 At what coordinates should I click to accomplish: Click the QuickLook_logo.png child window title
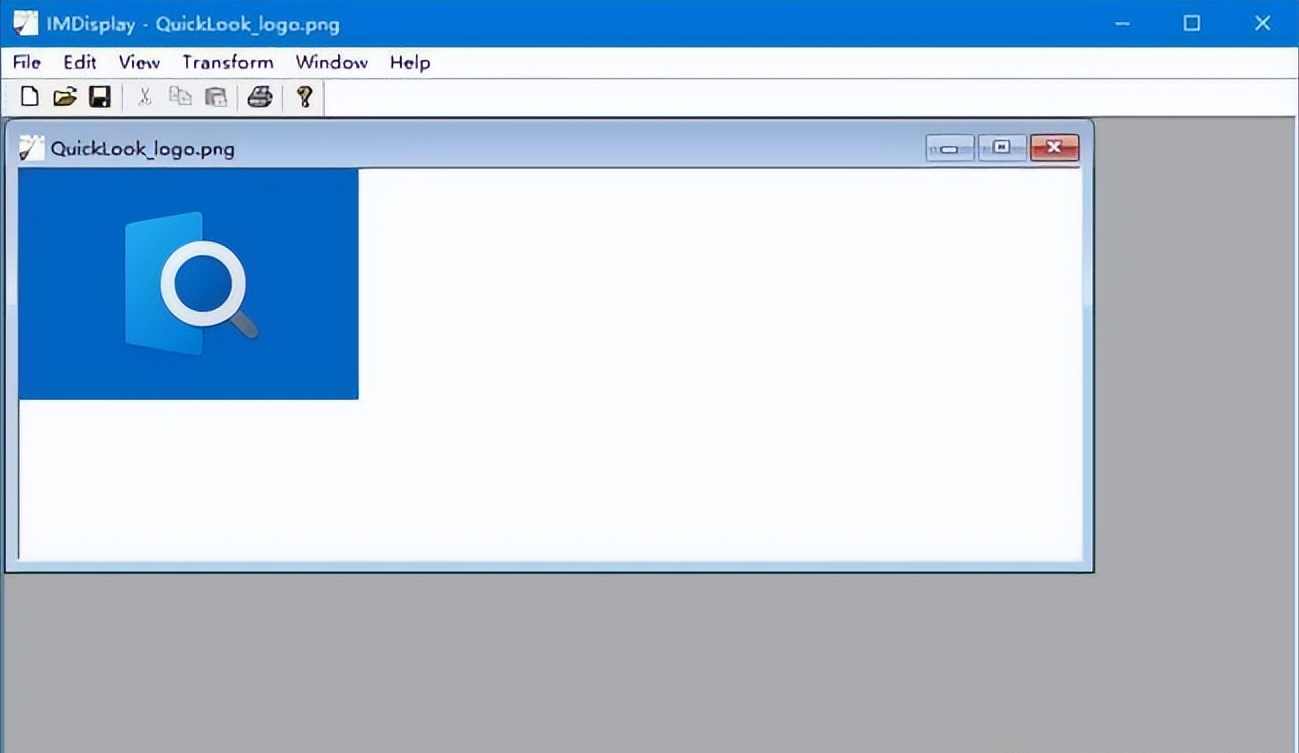143,149
